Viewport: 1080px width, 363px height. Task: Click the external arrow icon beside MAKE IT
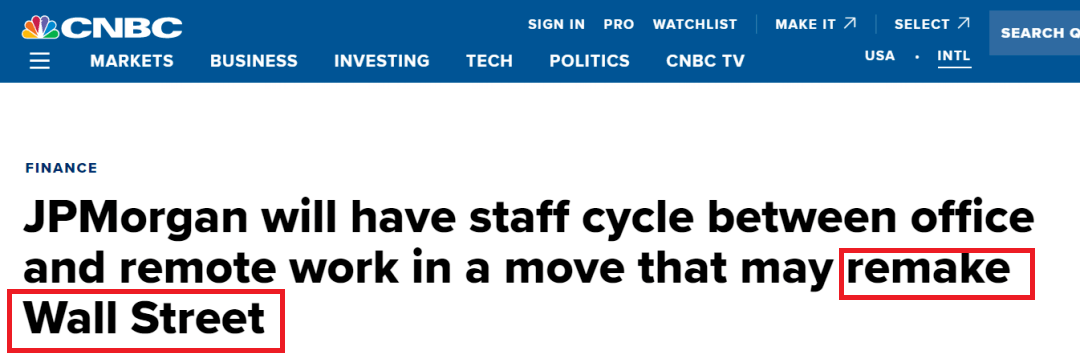tap(850, 23)
